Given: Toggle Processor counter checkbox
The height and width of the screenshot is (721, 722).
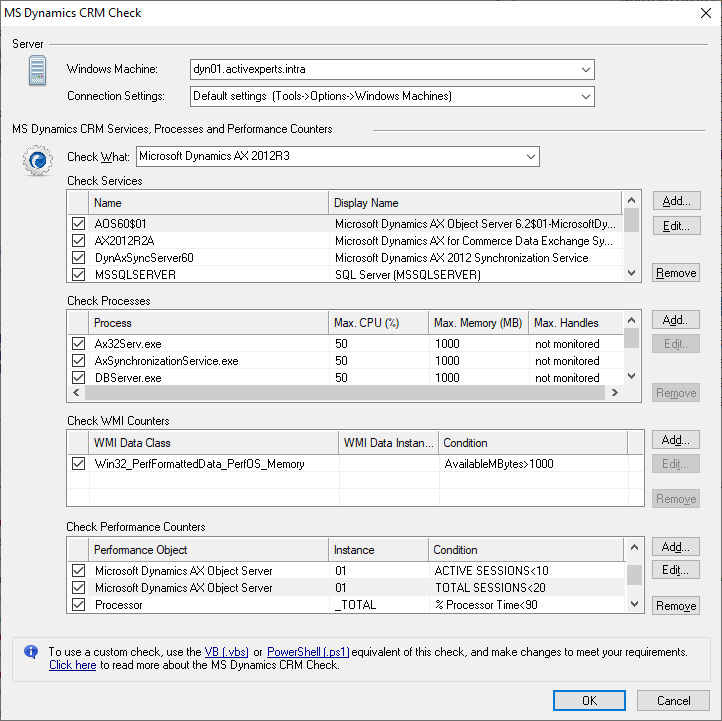Looking at the screenshot, I should click(x=78, y=605).
